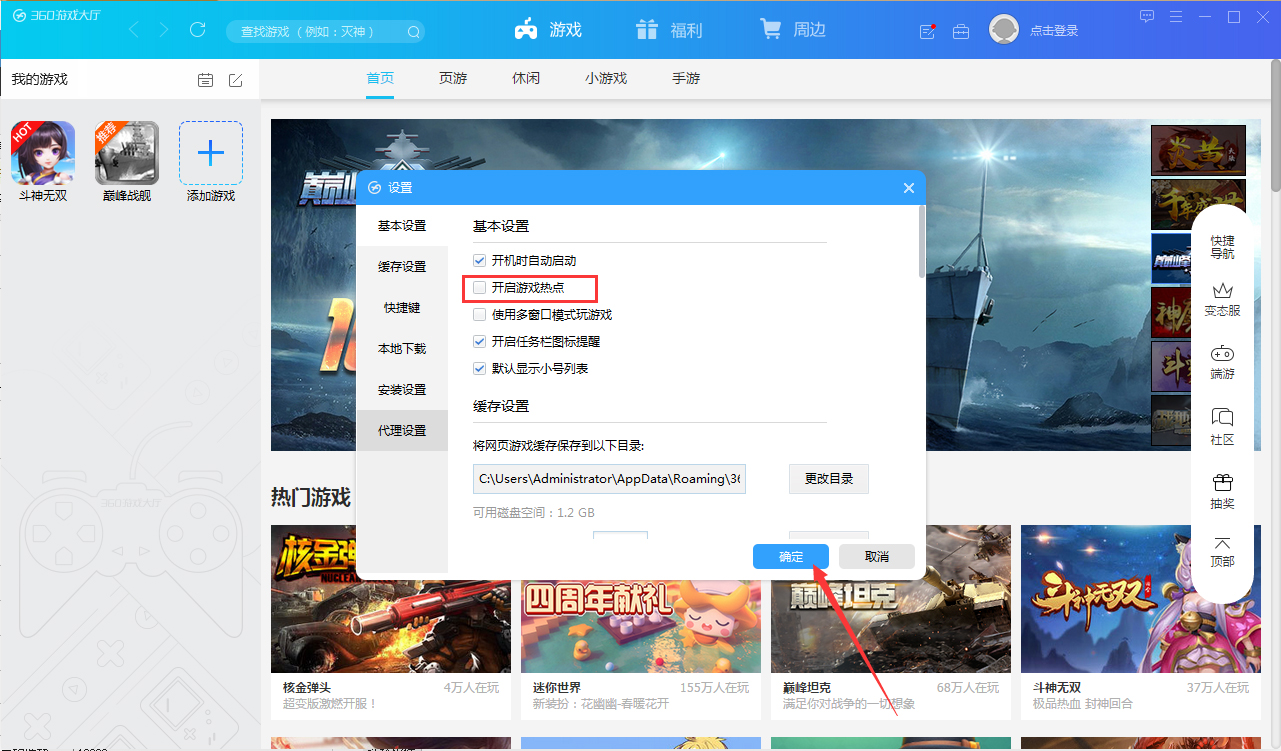Image resolution: width=1281 pixels, height=751 pixels.
Task: Enable the 开启游戏热点 checkbox
Action: pyautogui.click(x=479, y=288)
